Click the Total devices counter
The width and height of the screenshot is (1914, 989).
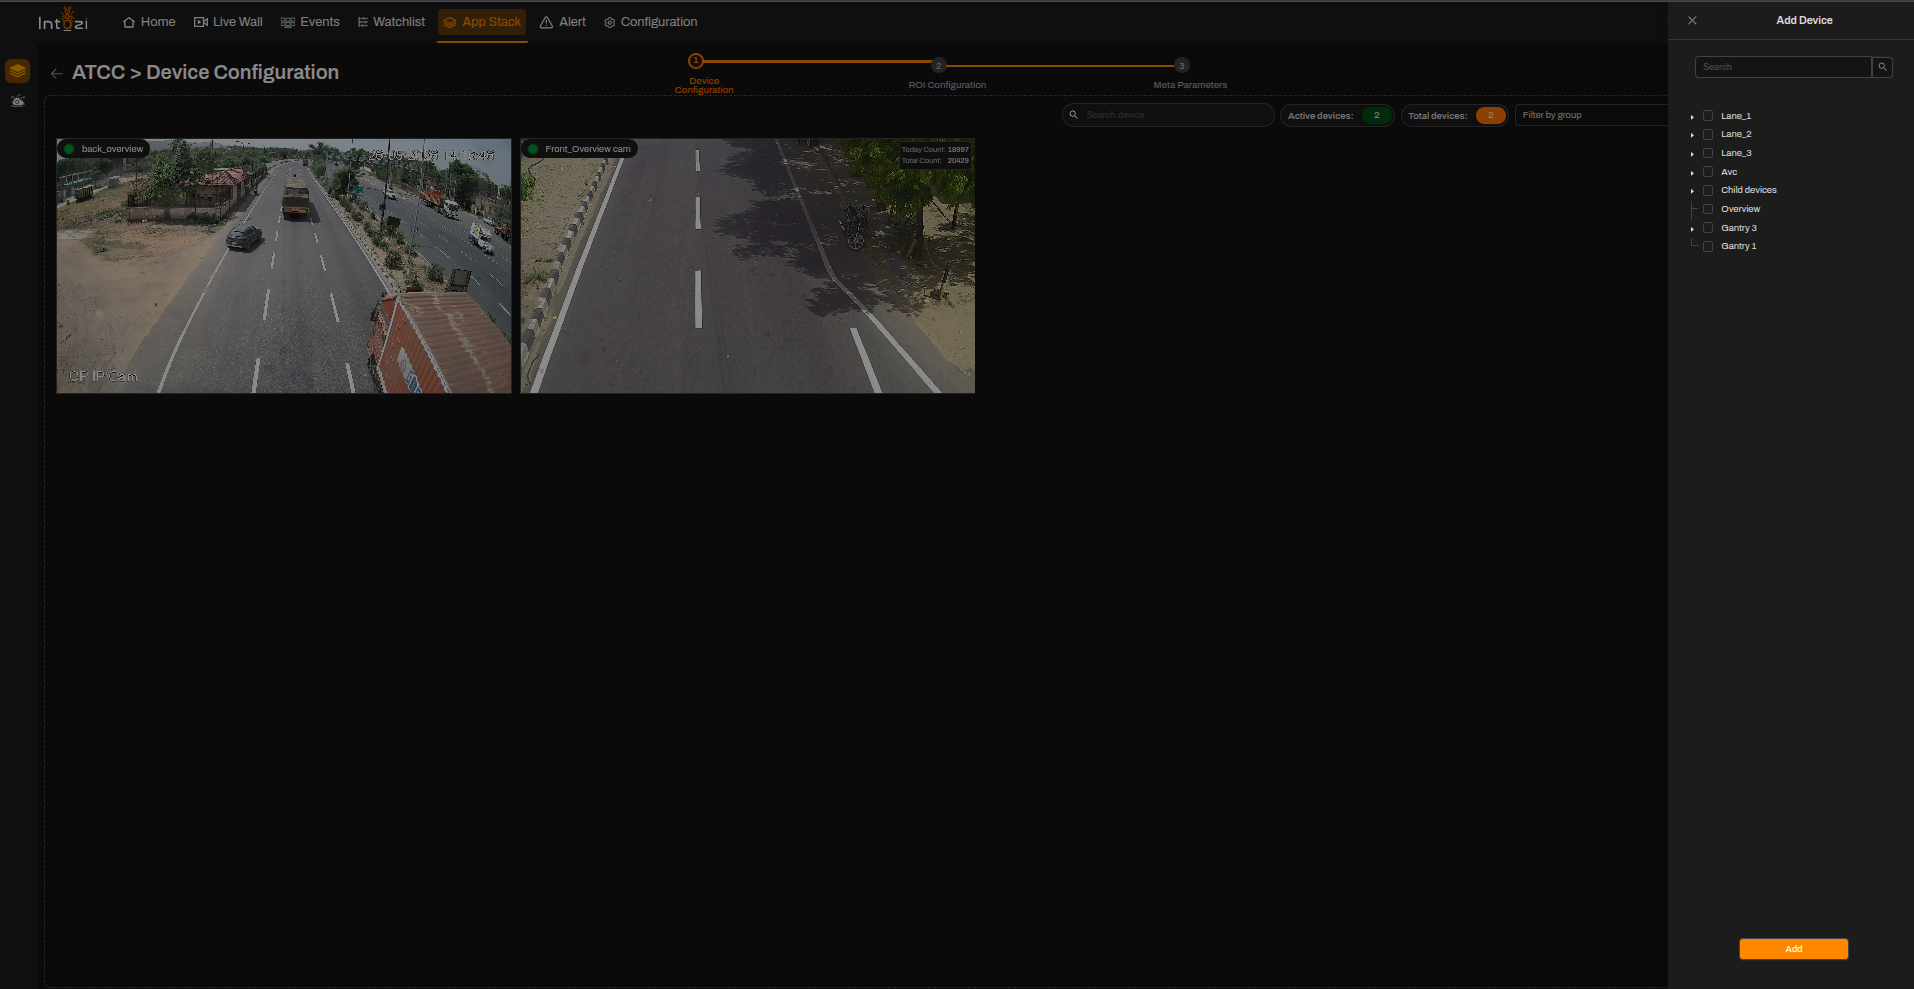pyautogui.click(x=1455, y=115)
